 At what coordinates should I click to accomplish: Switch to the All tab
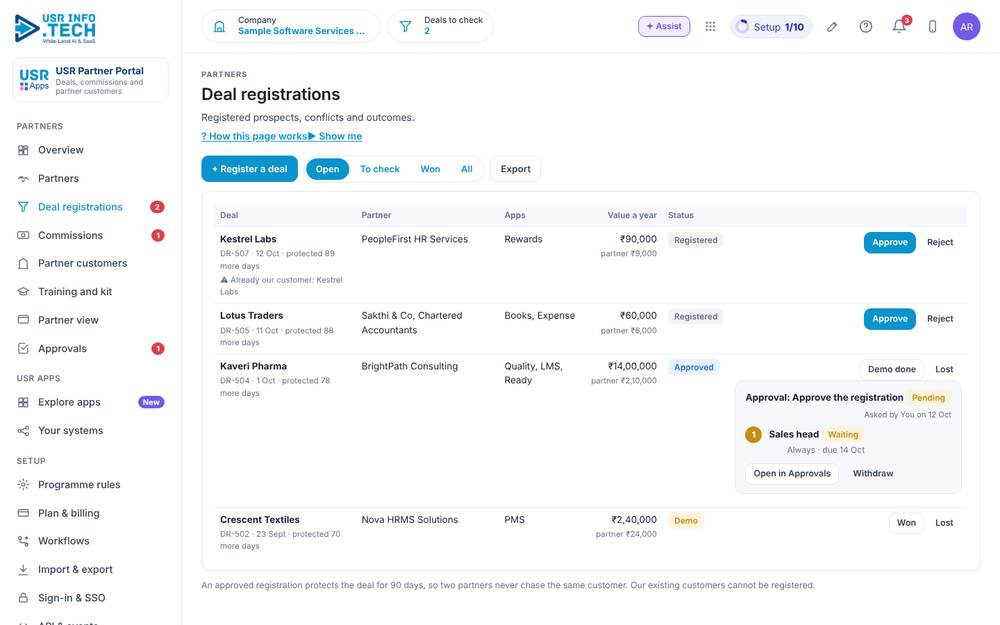point(467,169)
